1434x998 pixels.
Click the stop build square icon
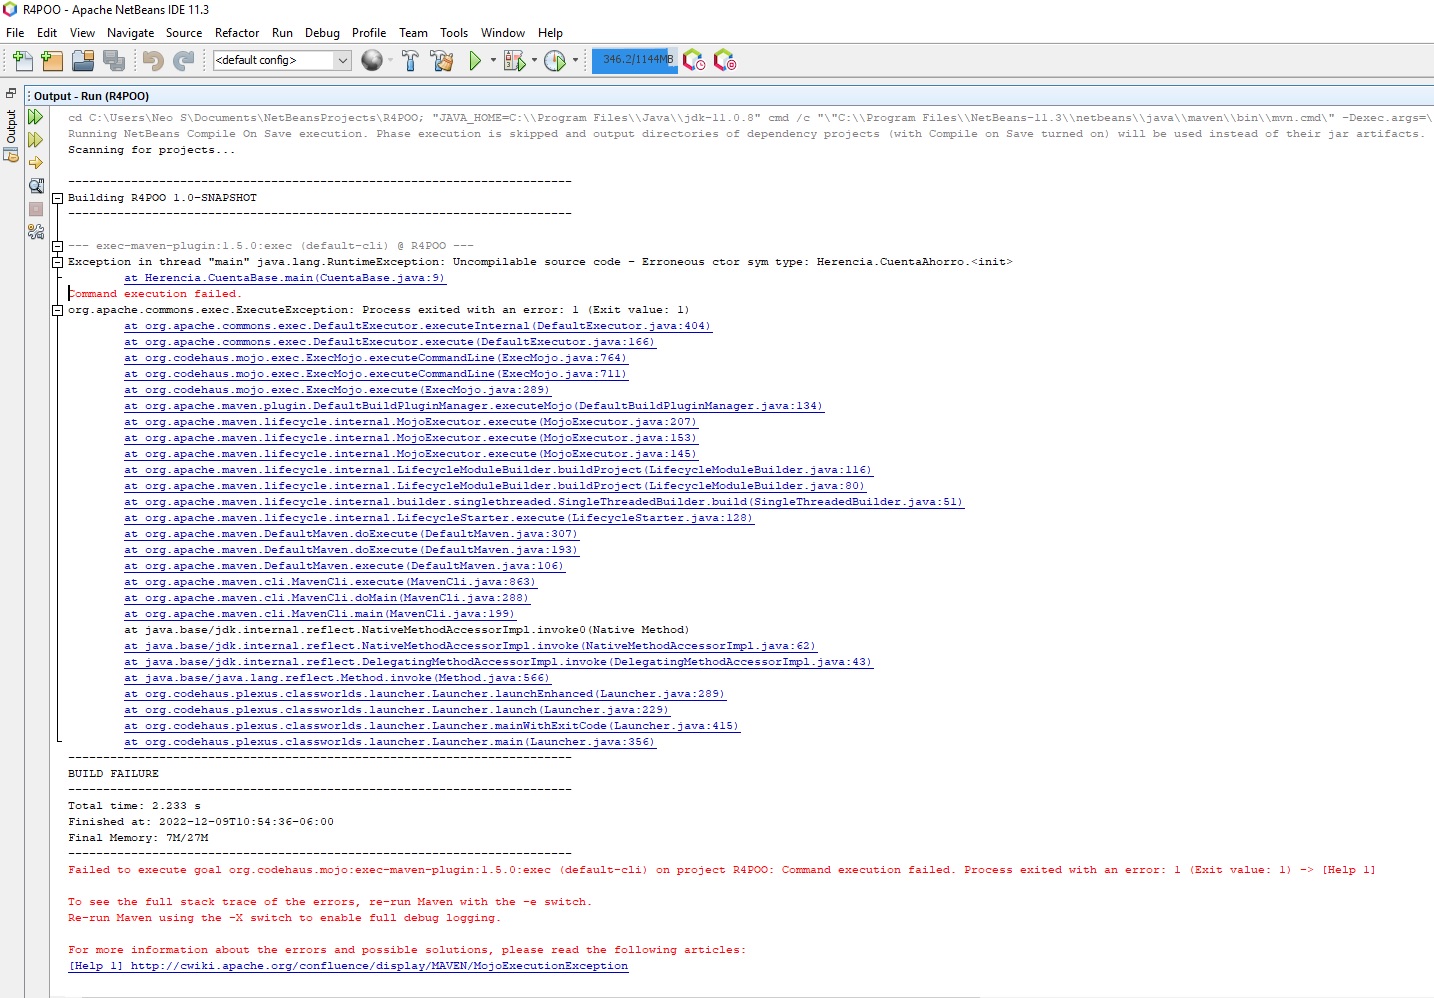click(x=36, y=209)
